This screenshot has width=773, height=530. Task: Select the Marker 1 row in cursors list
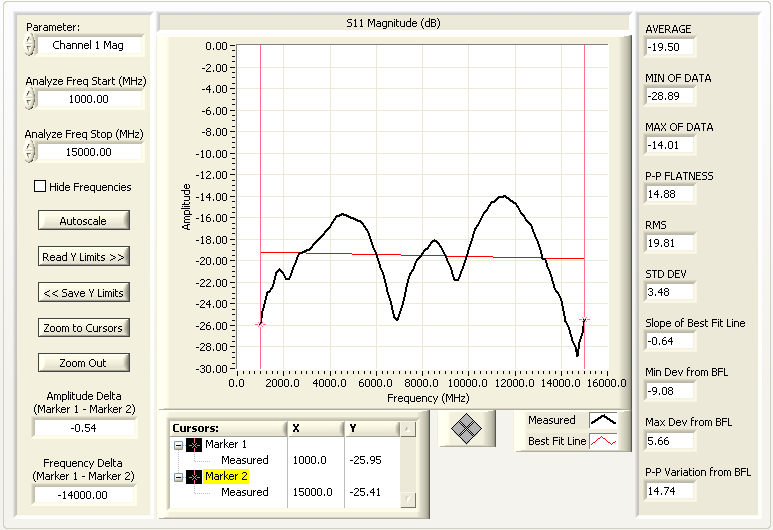click(x=226, y=444)
